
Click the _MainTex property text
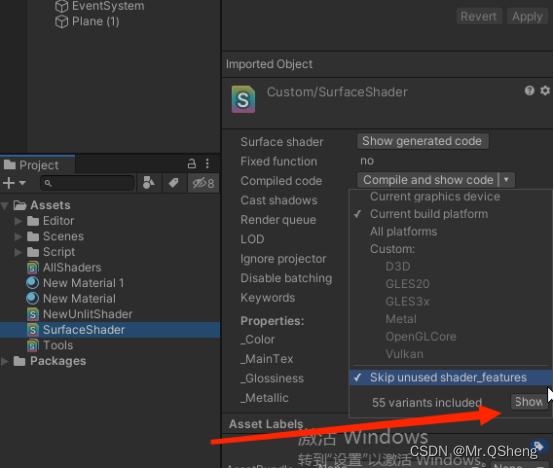[x=267, y=359]
